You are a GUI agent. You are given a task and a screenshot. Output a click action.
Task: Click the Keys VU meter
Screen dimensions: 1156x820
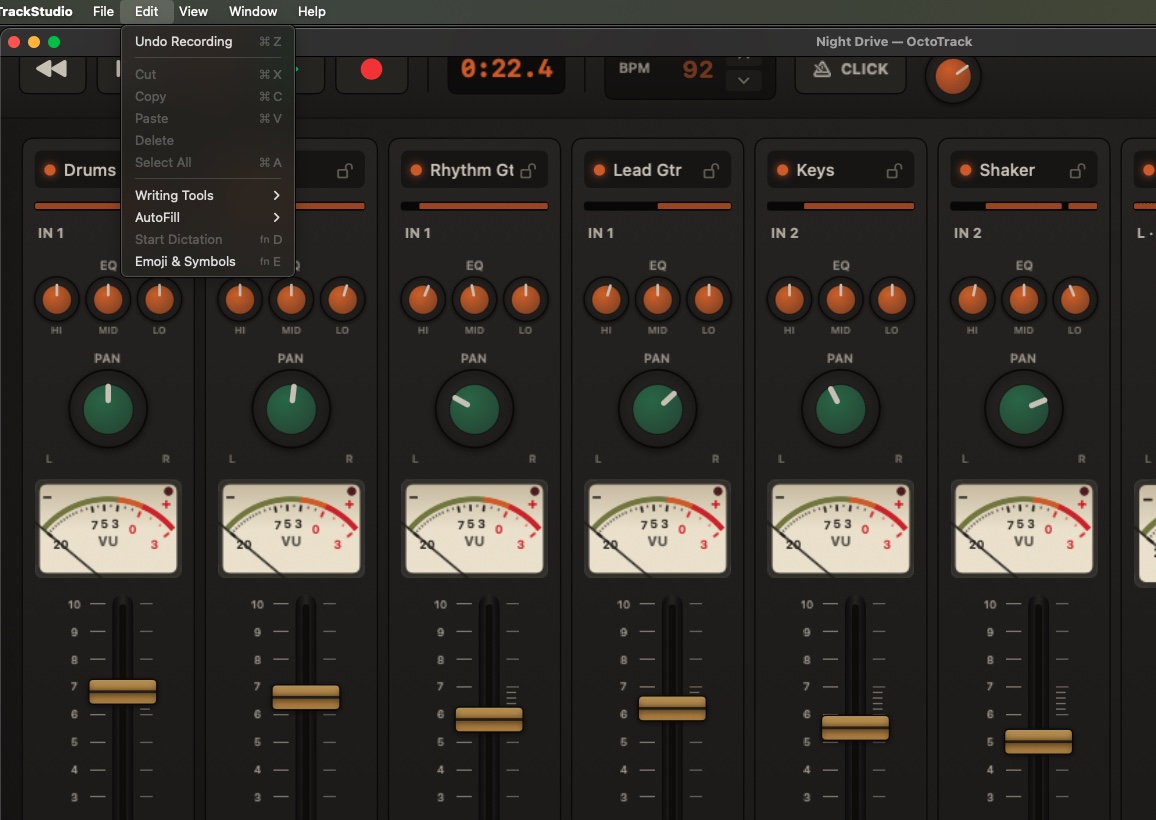click(x=840, y=528)
